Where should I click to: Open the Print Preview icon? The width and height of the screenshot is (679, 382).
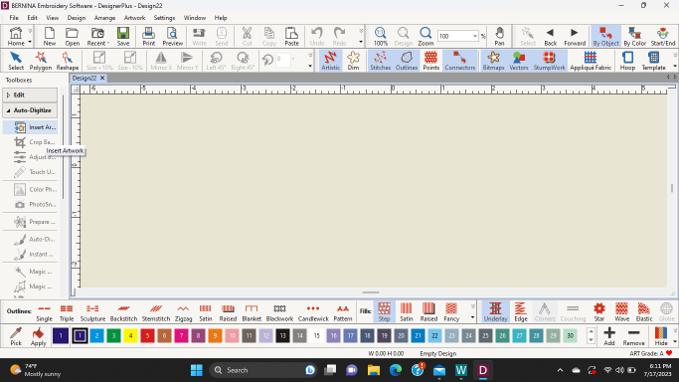pos(172,37)
